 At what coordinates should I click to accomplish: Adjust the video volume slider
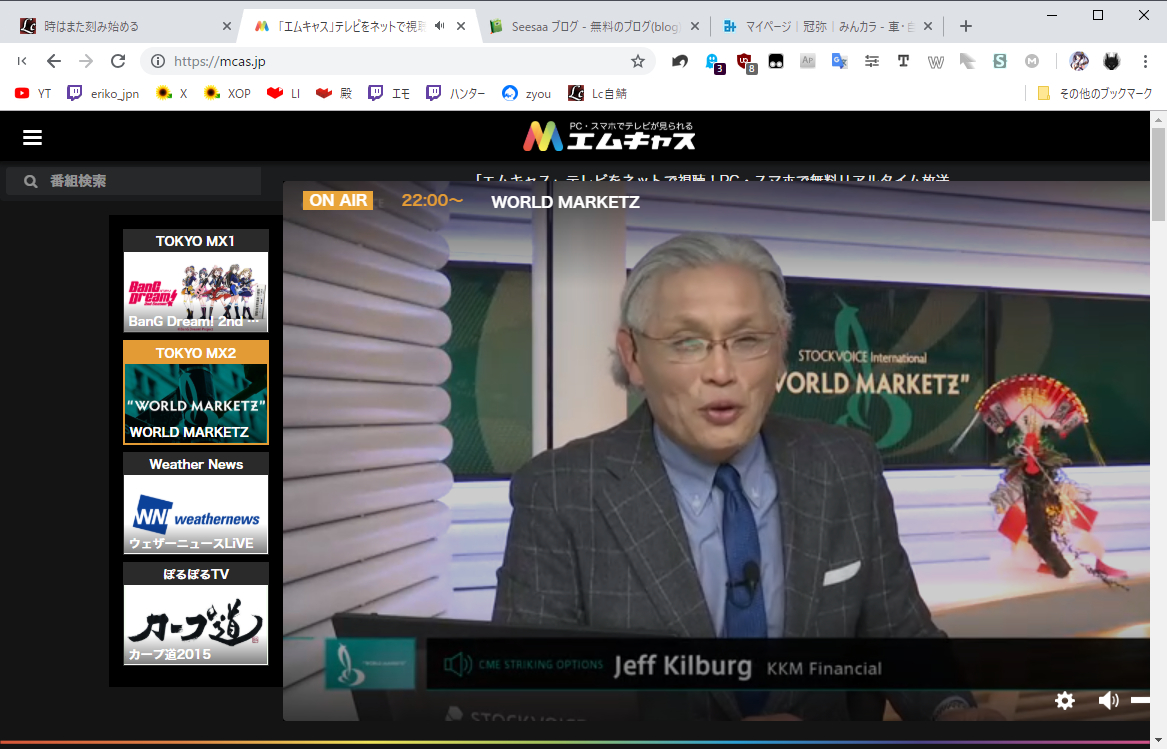coord(1140,701)
